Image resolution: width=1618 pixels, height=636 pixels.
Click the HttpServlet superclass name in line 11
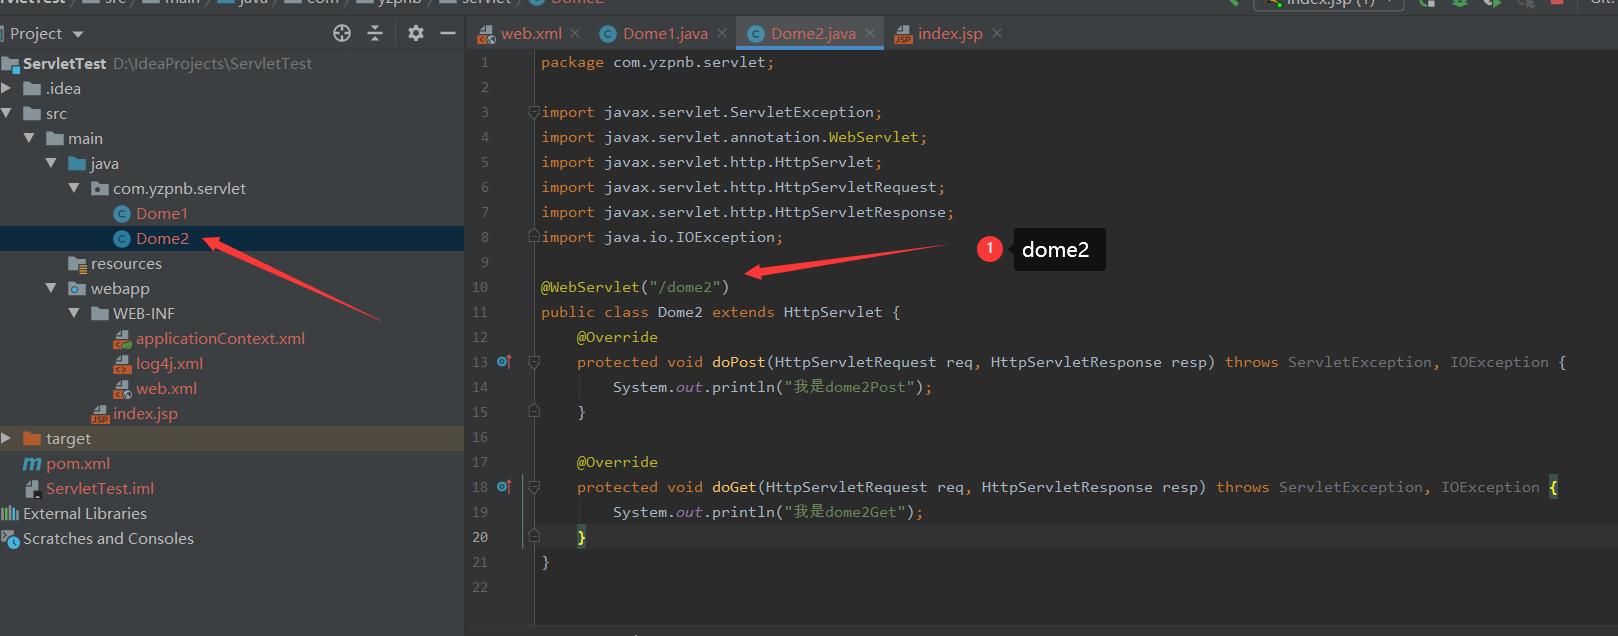coord(833,312)
